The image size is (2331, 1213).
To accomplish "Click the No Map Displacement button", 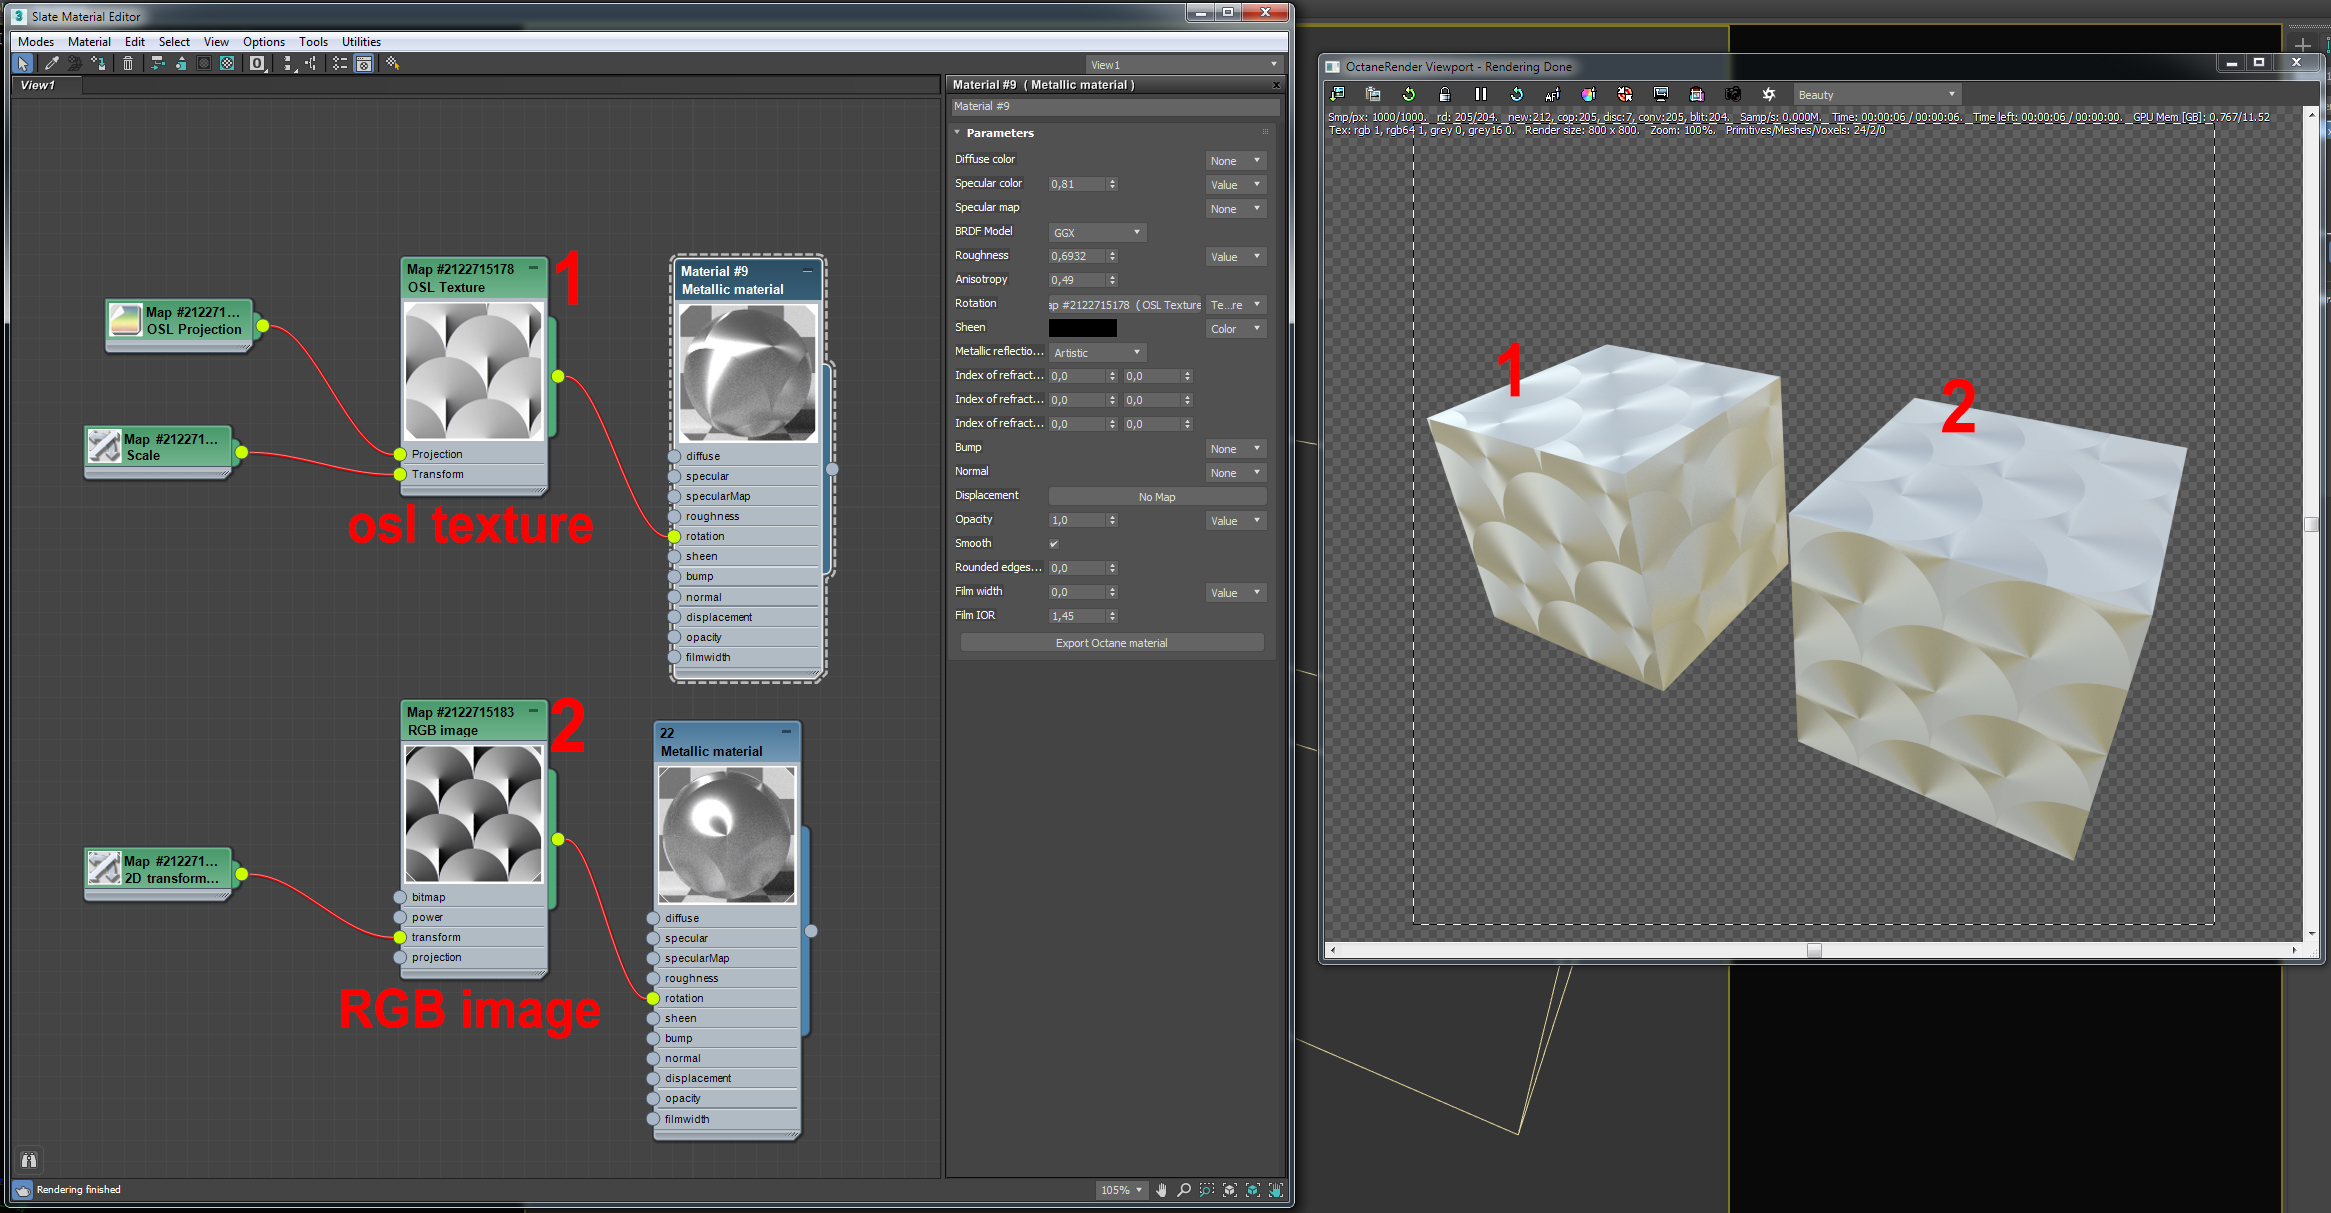I will point(1156,497).
